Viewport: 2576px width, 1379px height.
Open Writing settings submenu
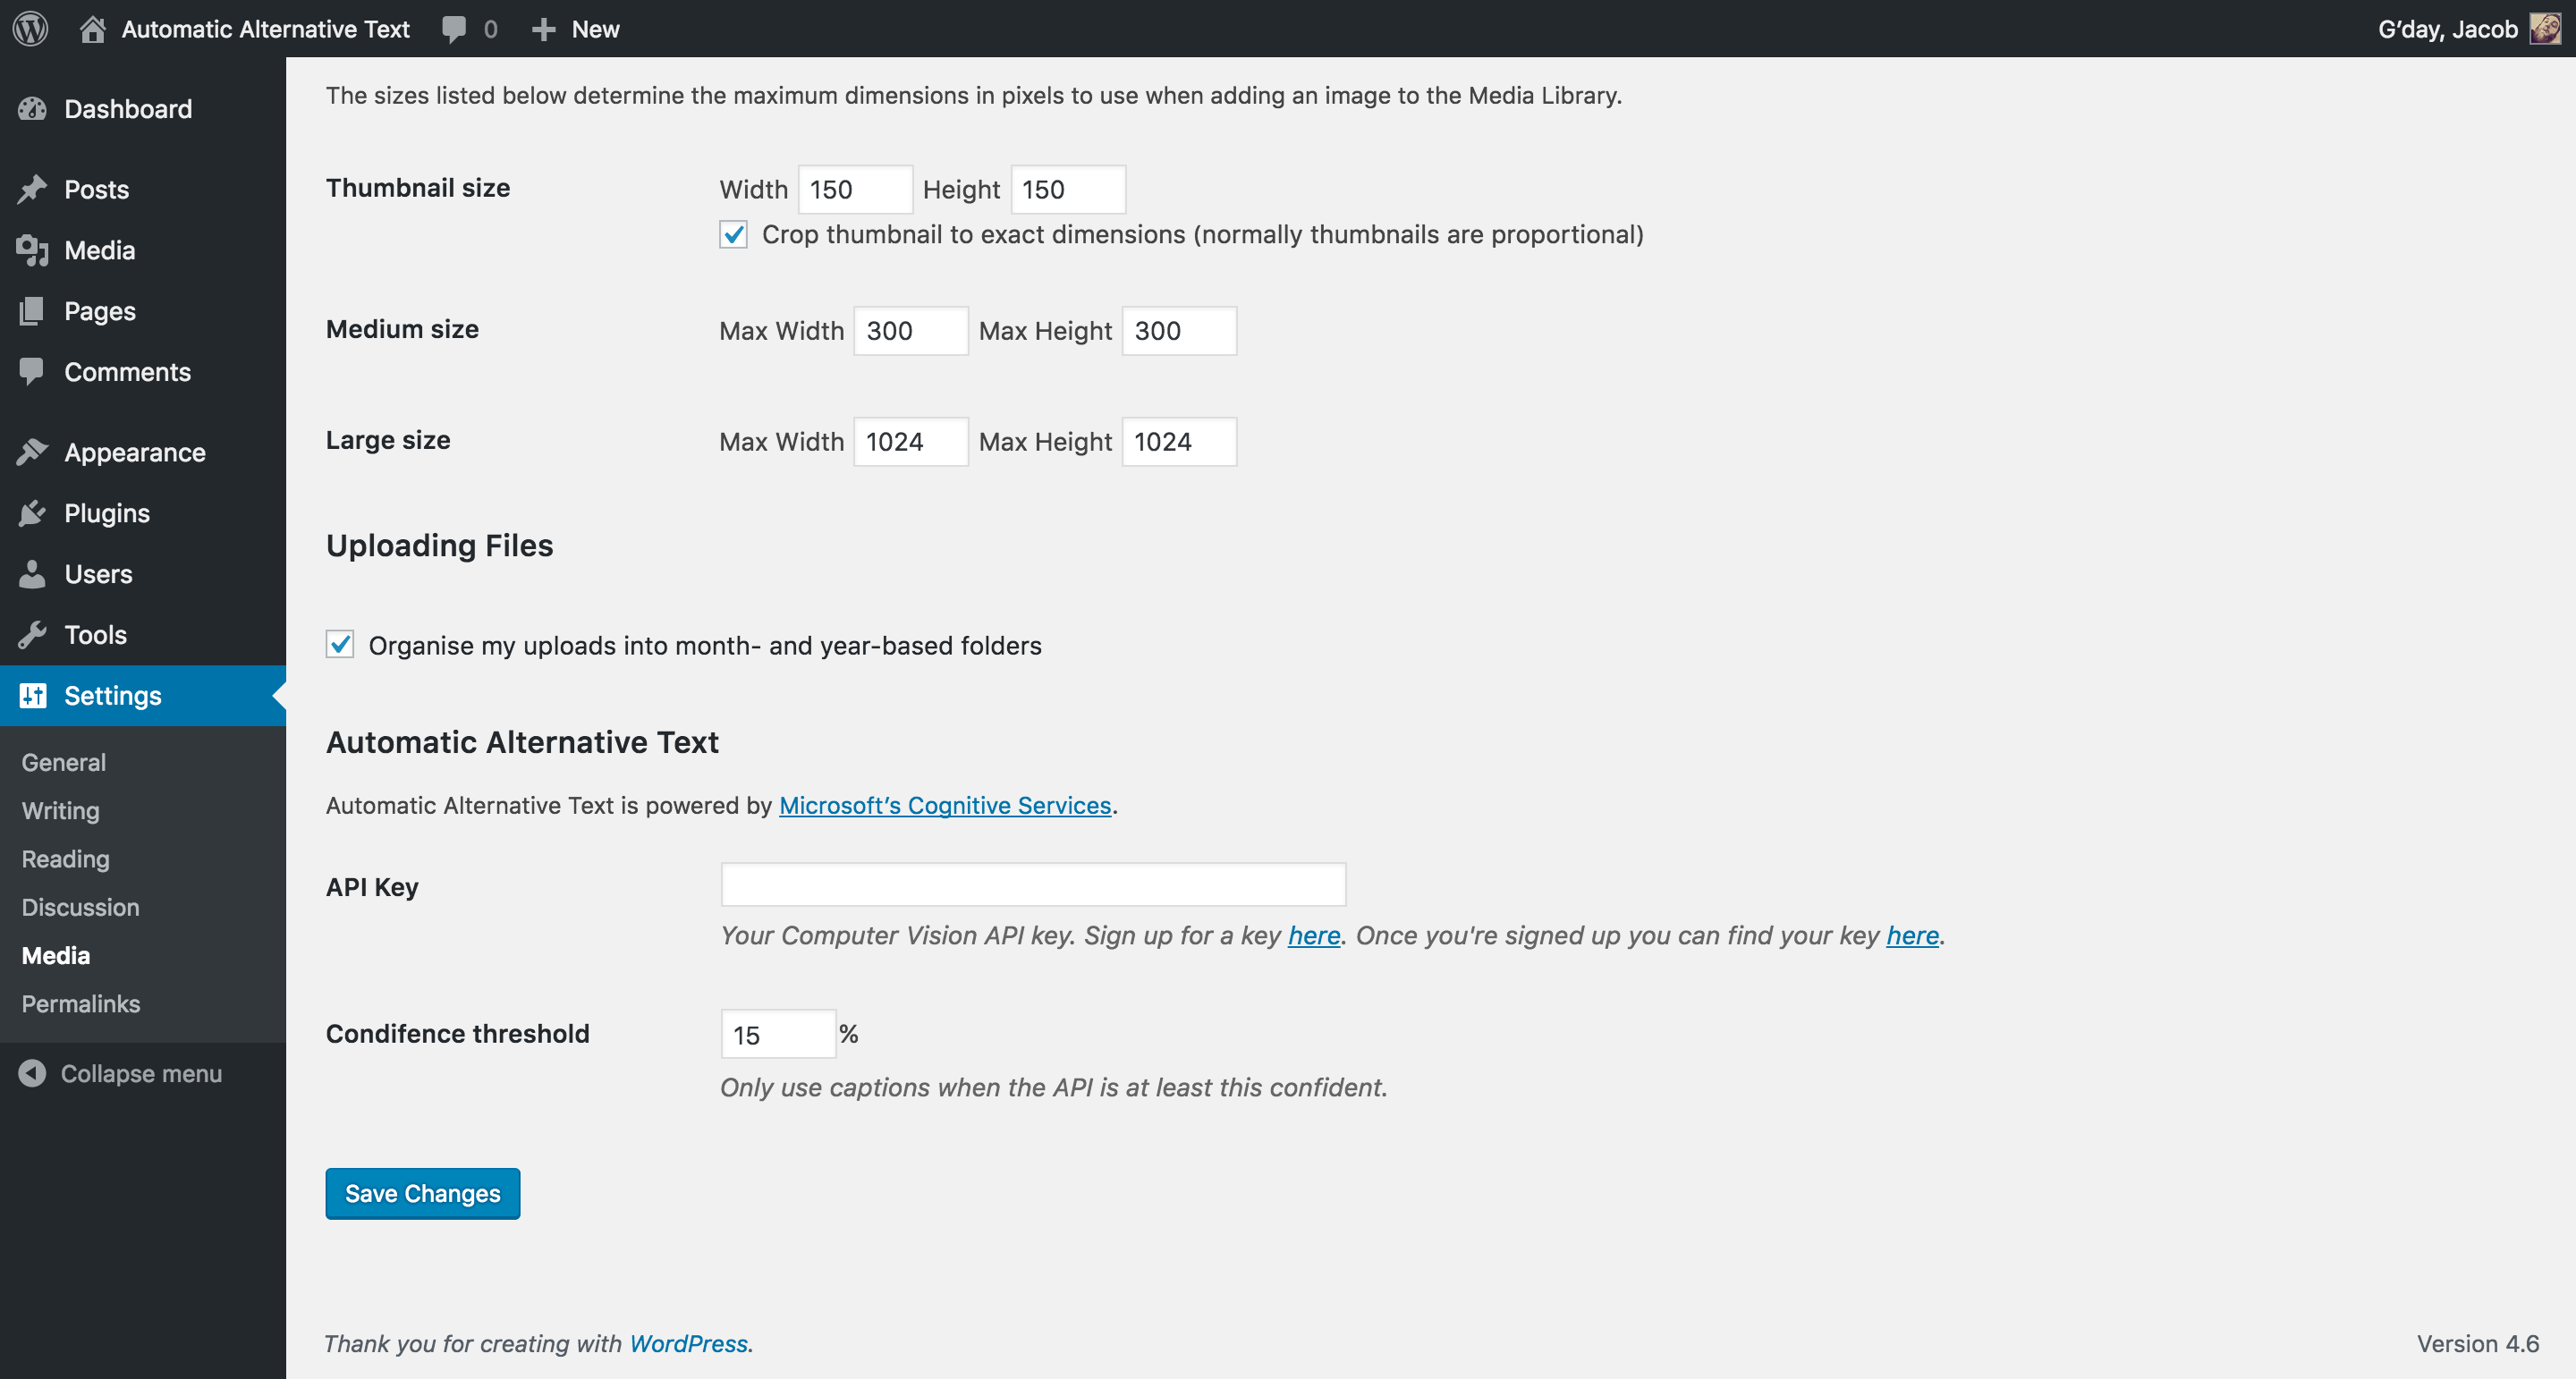click(60, 810)
